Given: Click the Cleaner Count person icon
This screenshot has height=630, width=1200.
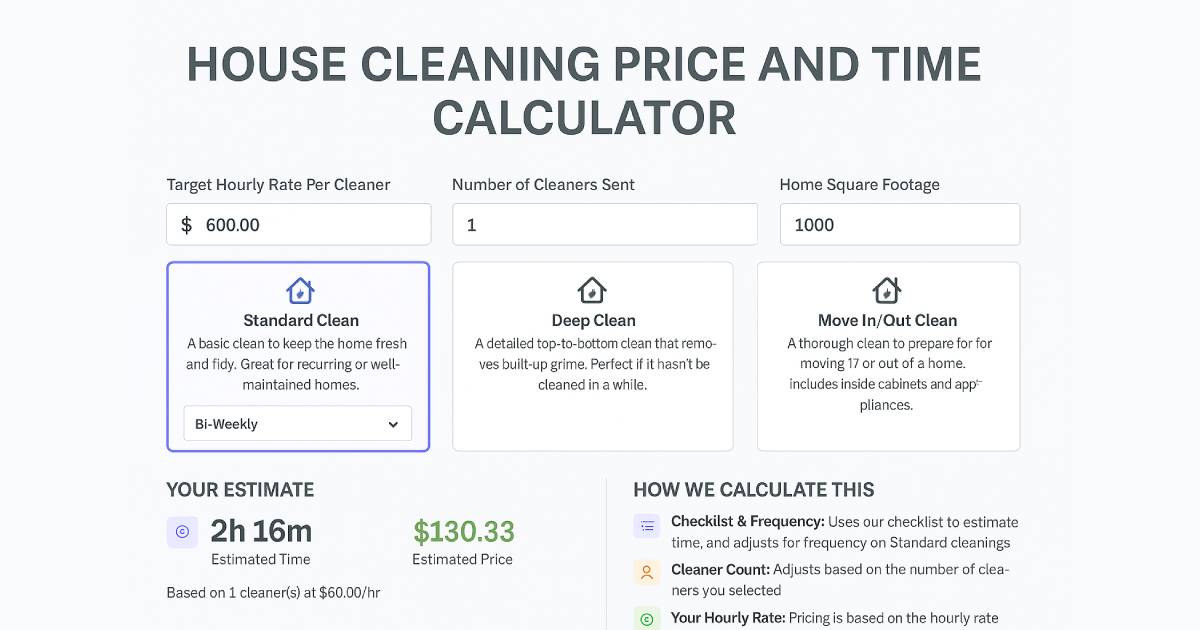Looking at the screenshot, I should point(646,573).
